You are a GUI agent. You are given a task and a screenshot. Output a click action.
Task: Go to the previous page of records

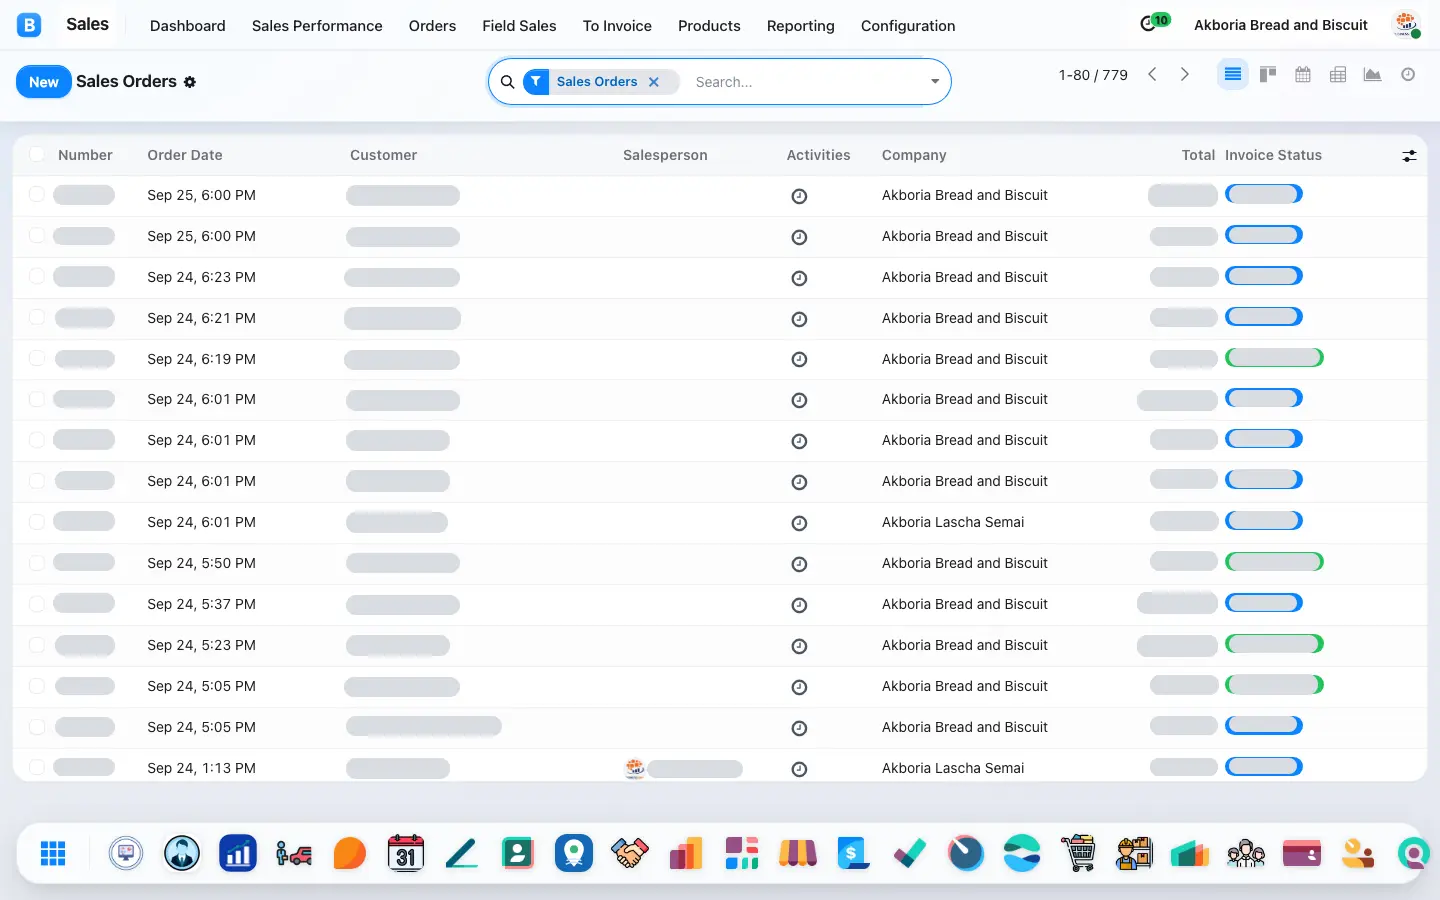pyautogui.click(x=1152, y=75)
